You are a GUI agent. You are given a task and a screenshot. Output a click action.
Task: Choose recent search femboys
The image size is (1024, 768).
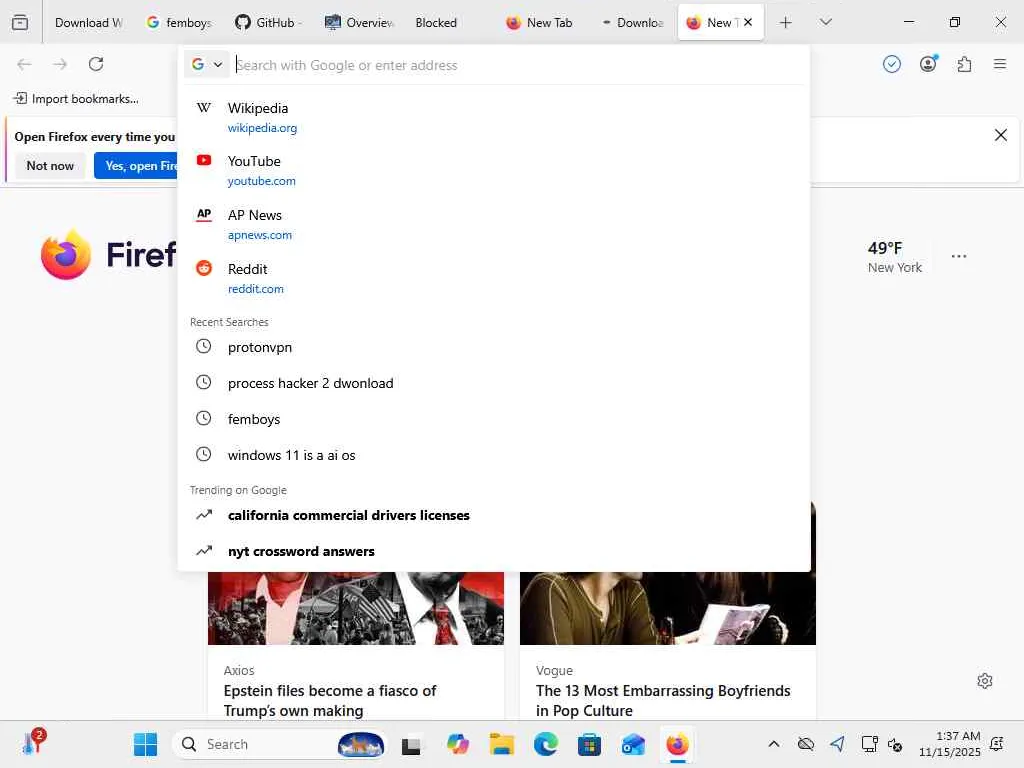point(494,419)
